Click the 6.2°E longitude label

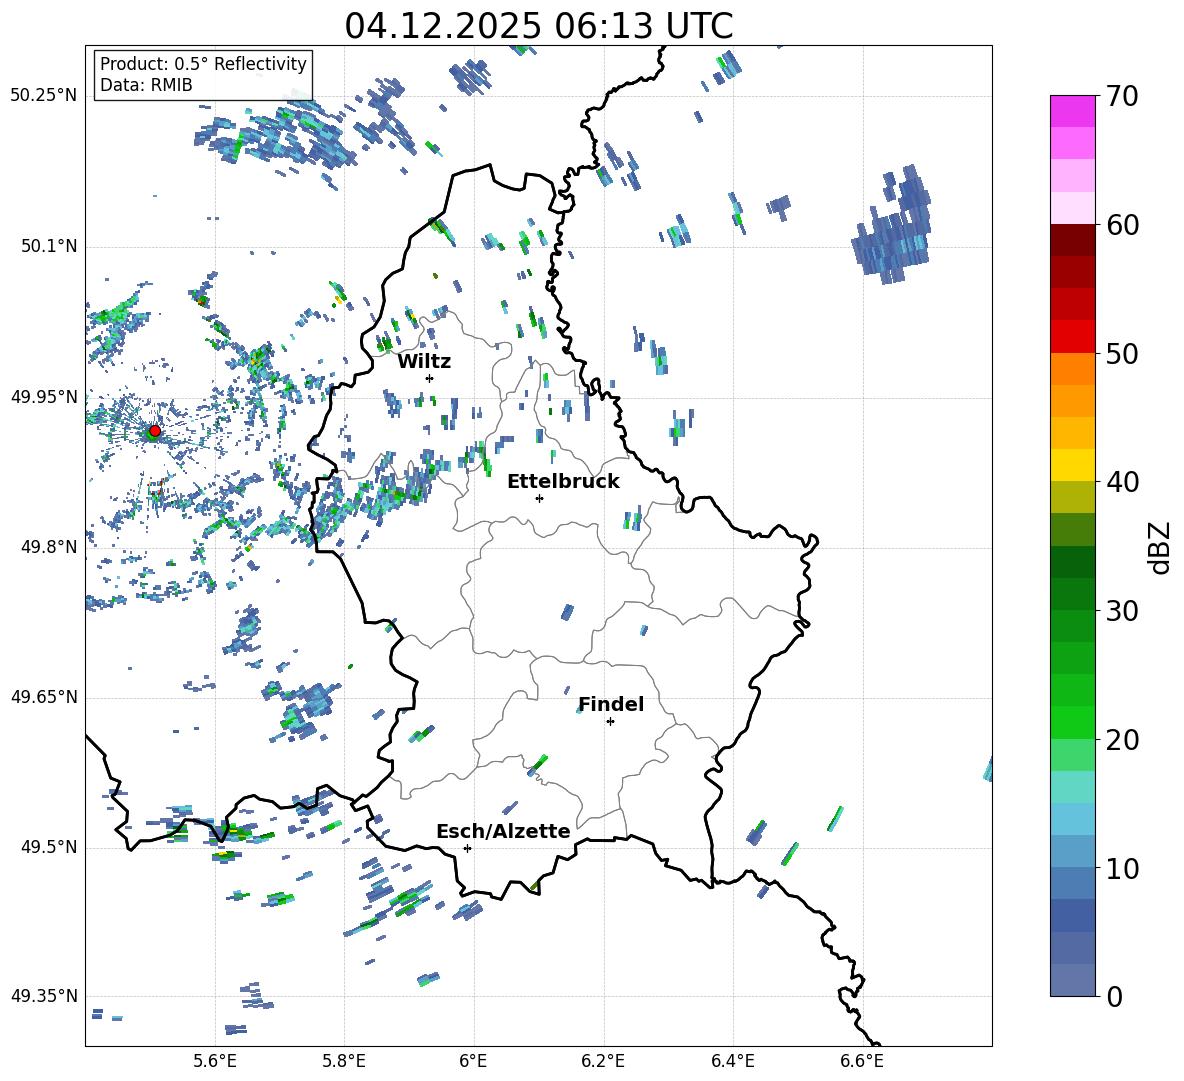[x=603, y=1062]
